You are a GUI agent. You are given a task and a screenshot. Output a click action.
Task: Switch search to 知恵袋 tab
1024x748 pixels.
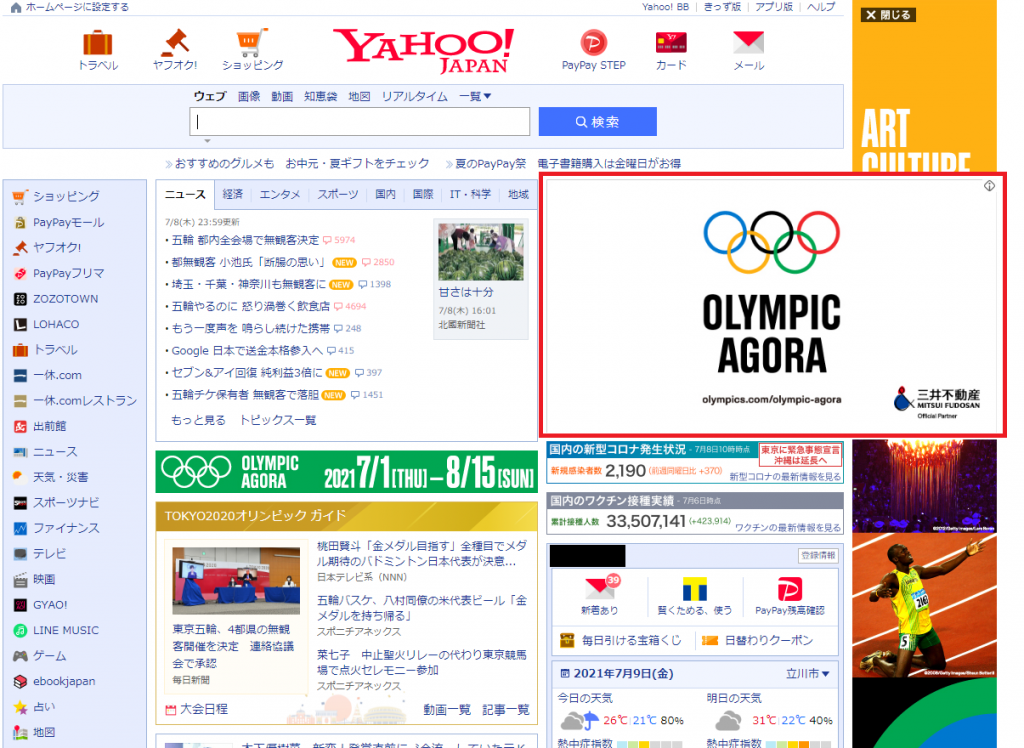[x=320, y=96]
